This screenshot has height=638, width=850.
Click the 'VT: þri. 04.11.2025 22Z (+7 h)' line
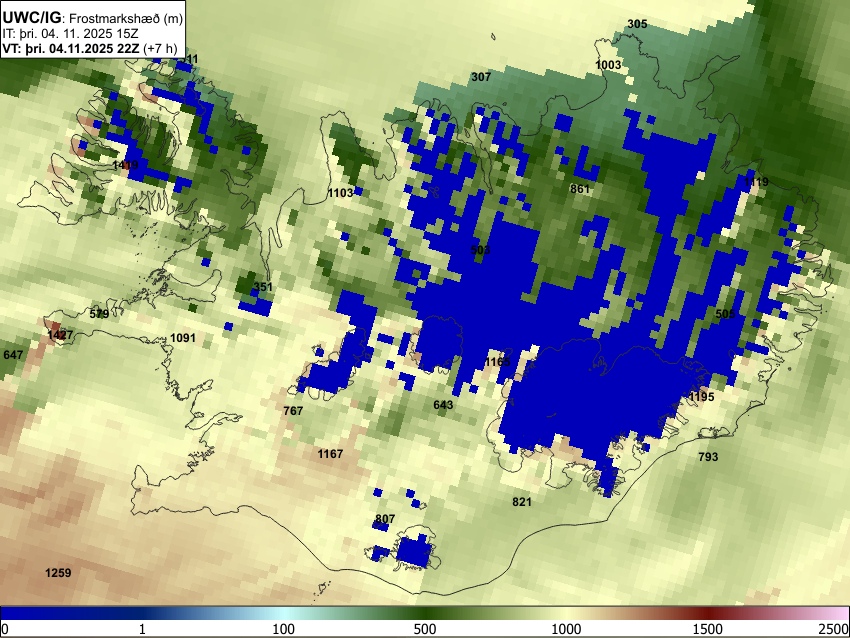[x=90, y=48]
